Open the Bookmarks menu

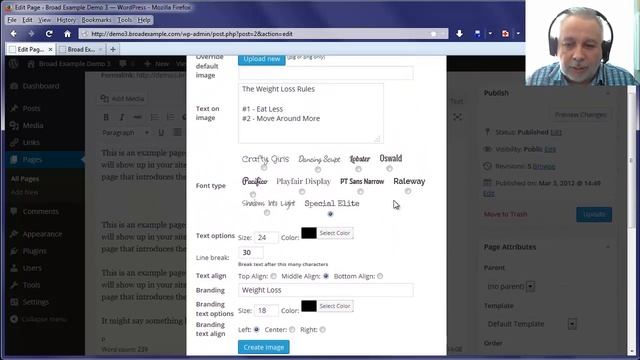point(96,20)
